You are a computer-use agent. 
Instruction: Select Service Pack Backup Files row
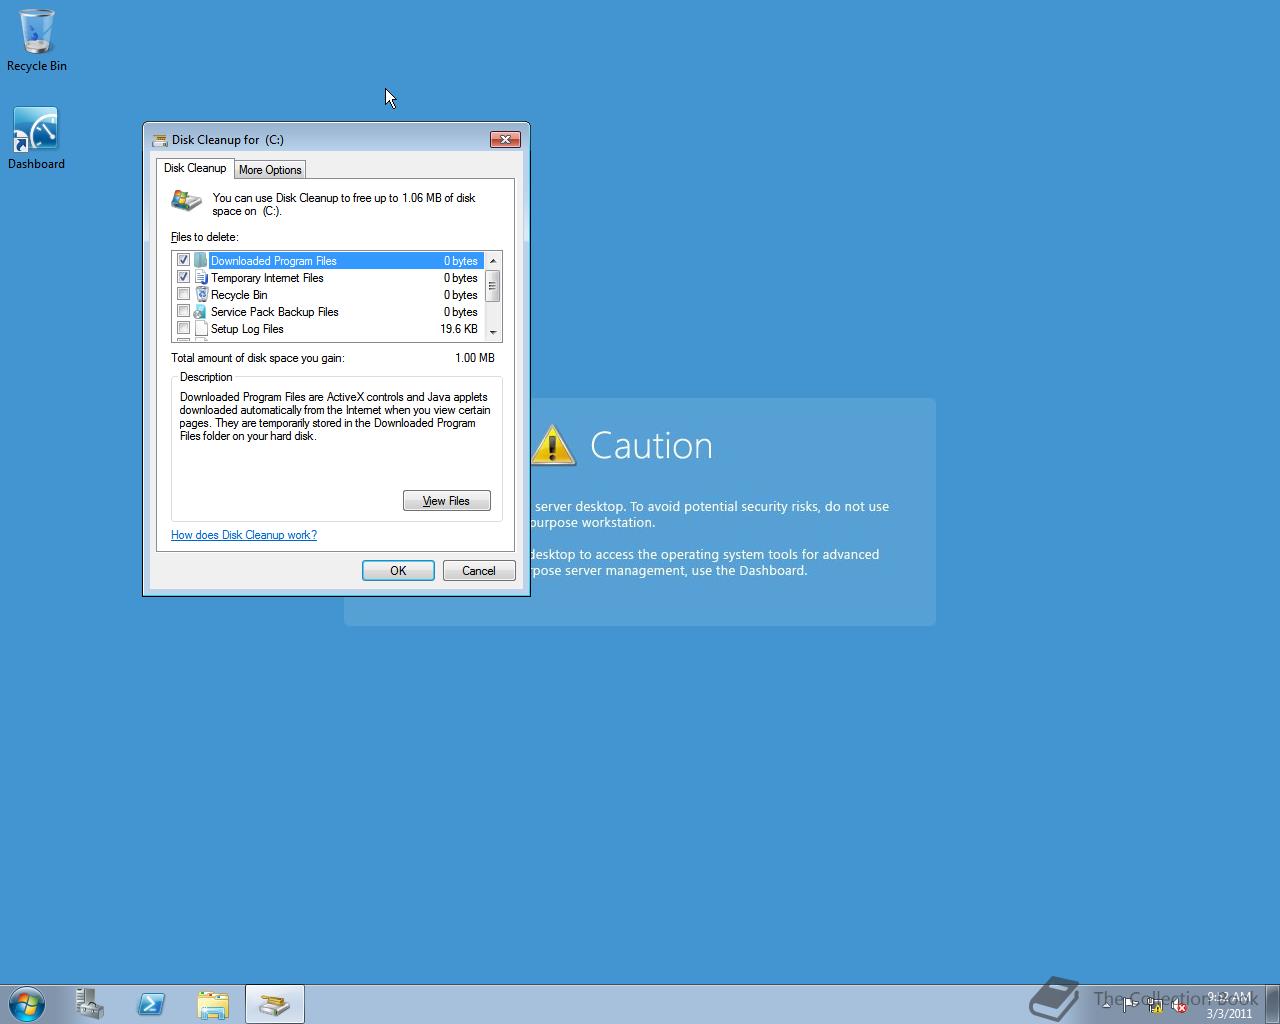coord(328,312)
